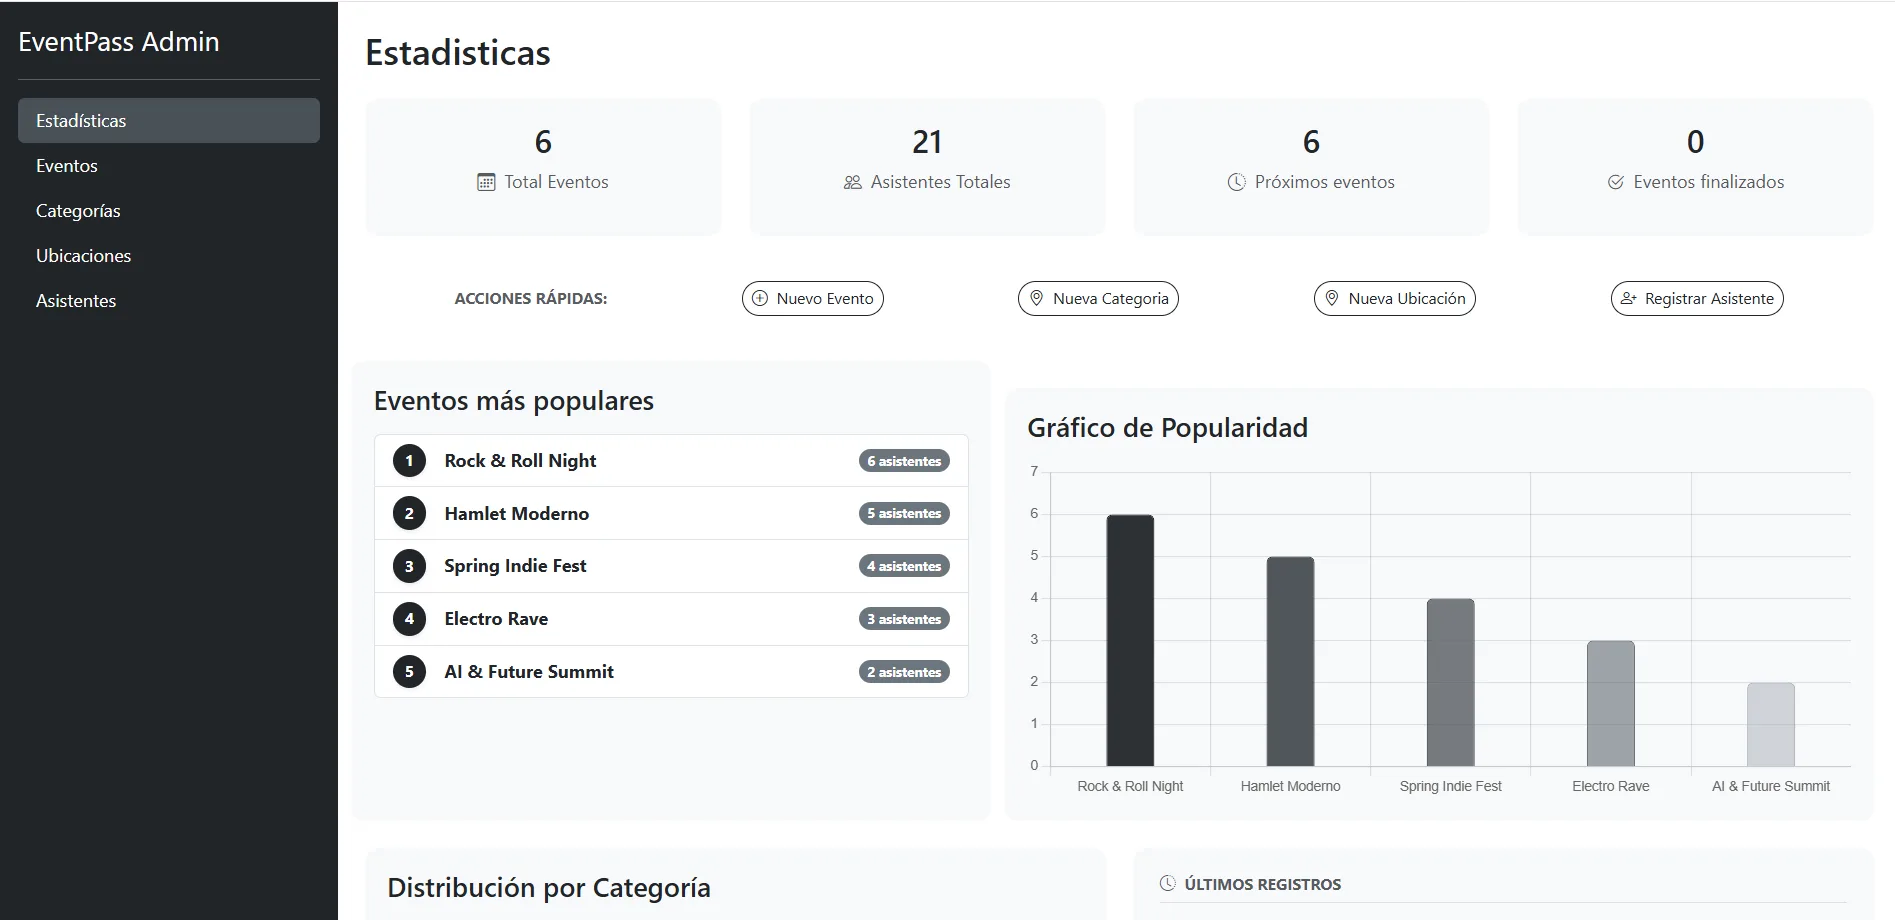Click the AI & Future Summit chart bar
Image resolution: width=1895 pixels, height=920 pixels.
tap(1771, 725)
